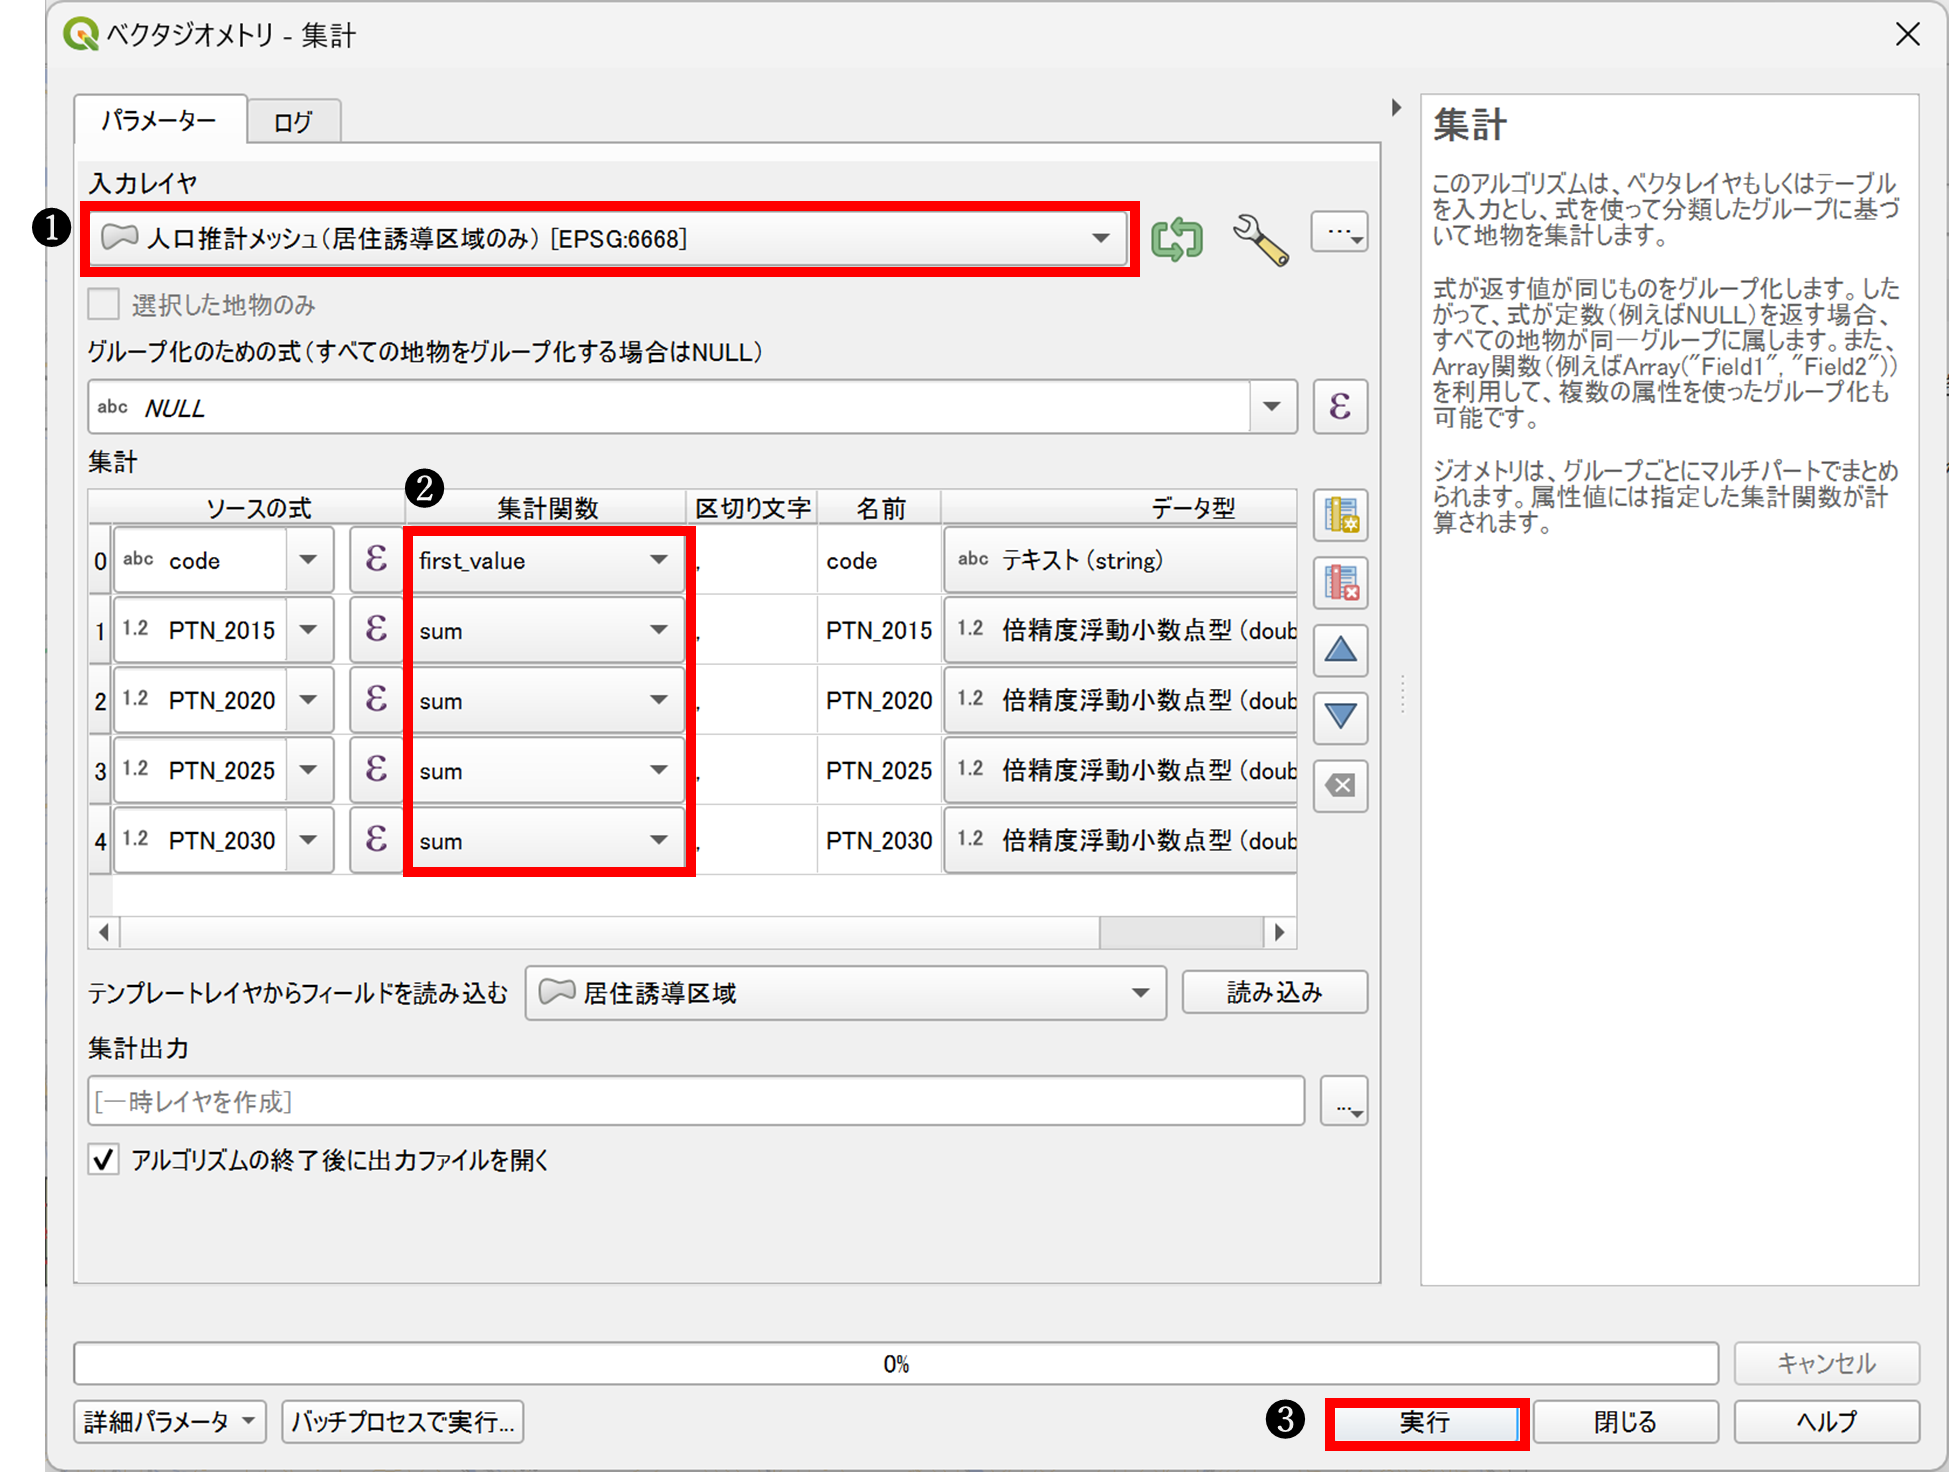Viewport: 1949px width, 1472px height.
Task: Uncheck open output file after algorithm finishes
Action: point(104,1160)
